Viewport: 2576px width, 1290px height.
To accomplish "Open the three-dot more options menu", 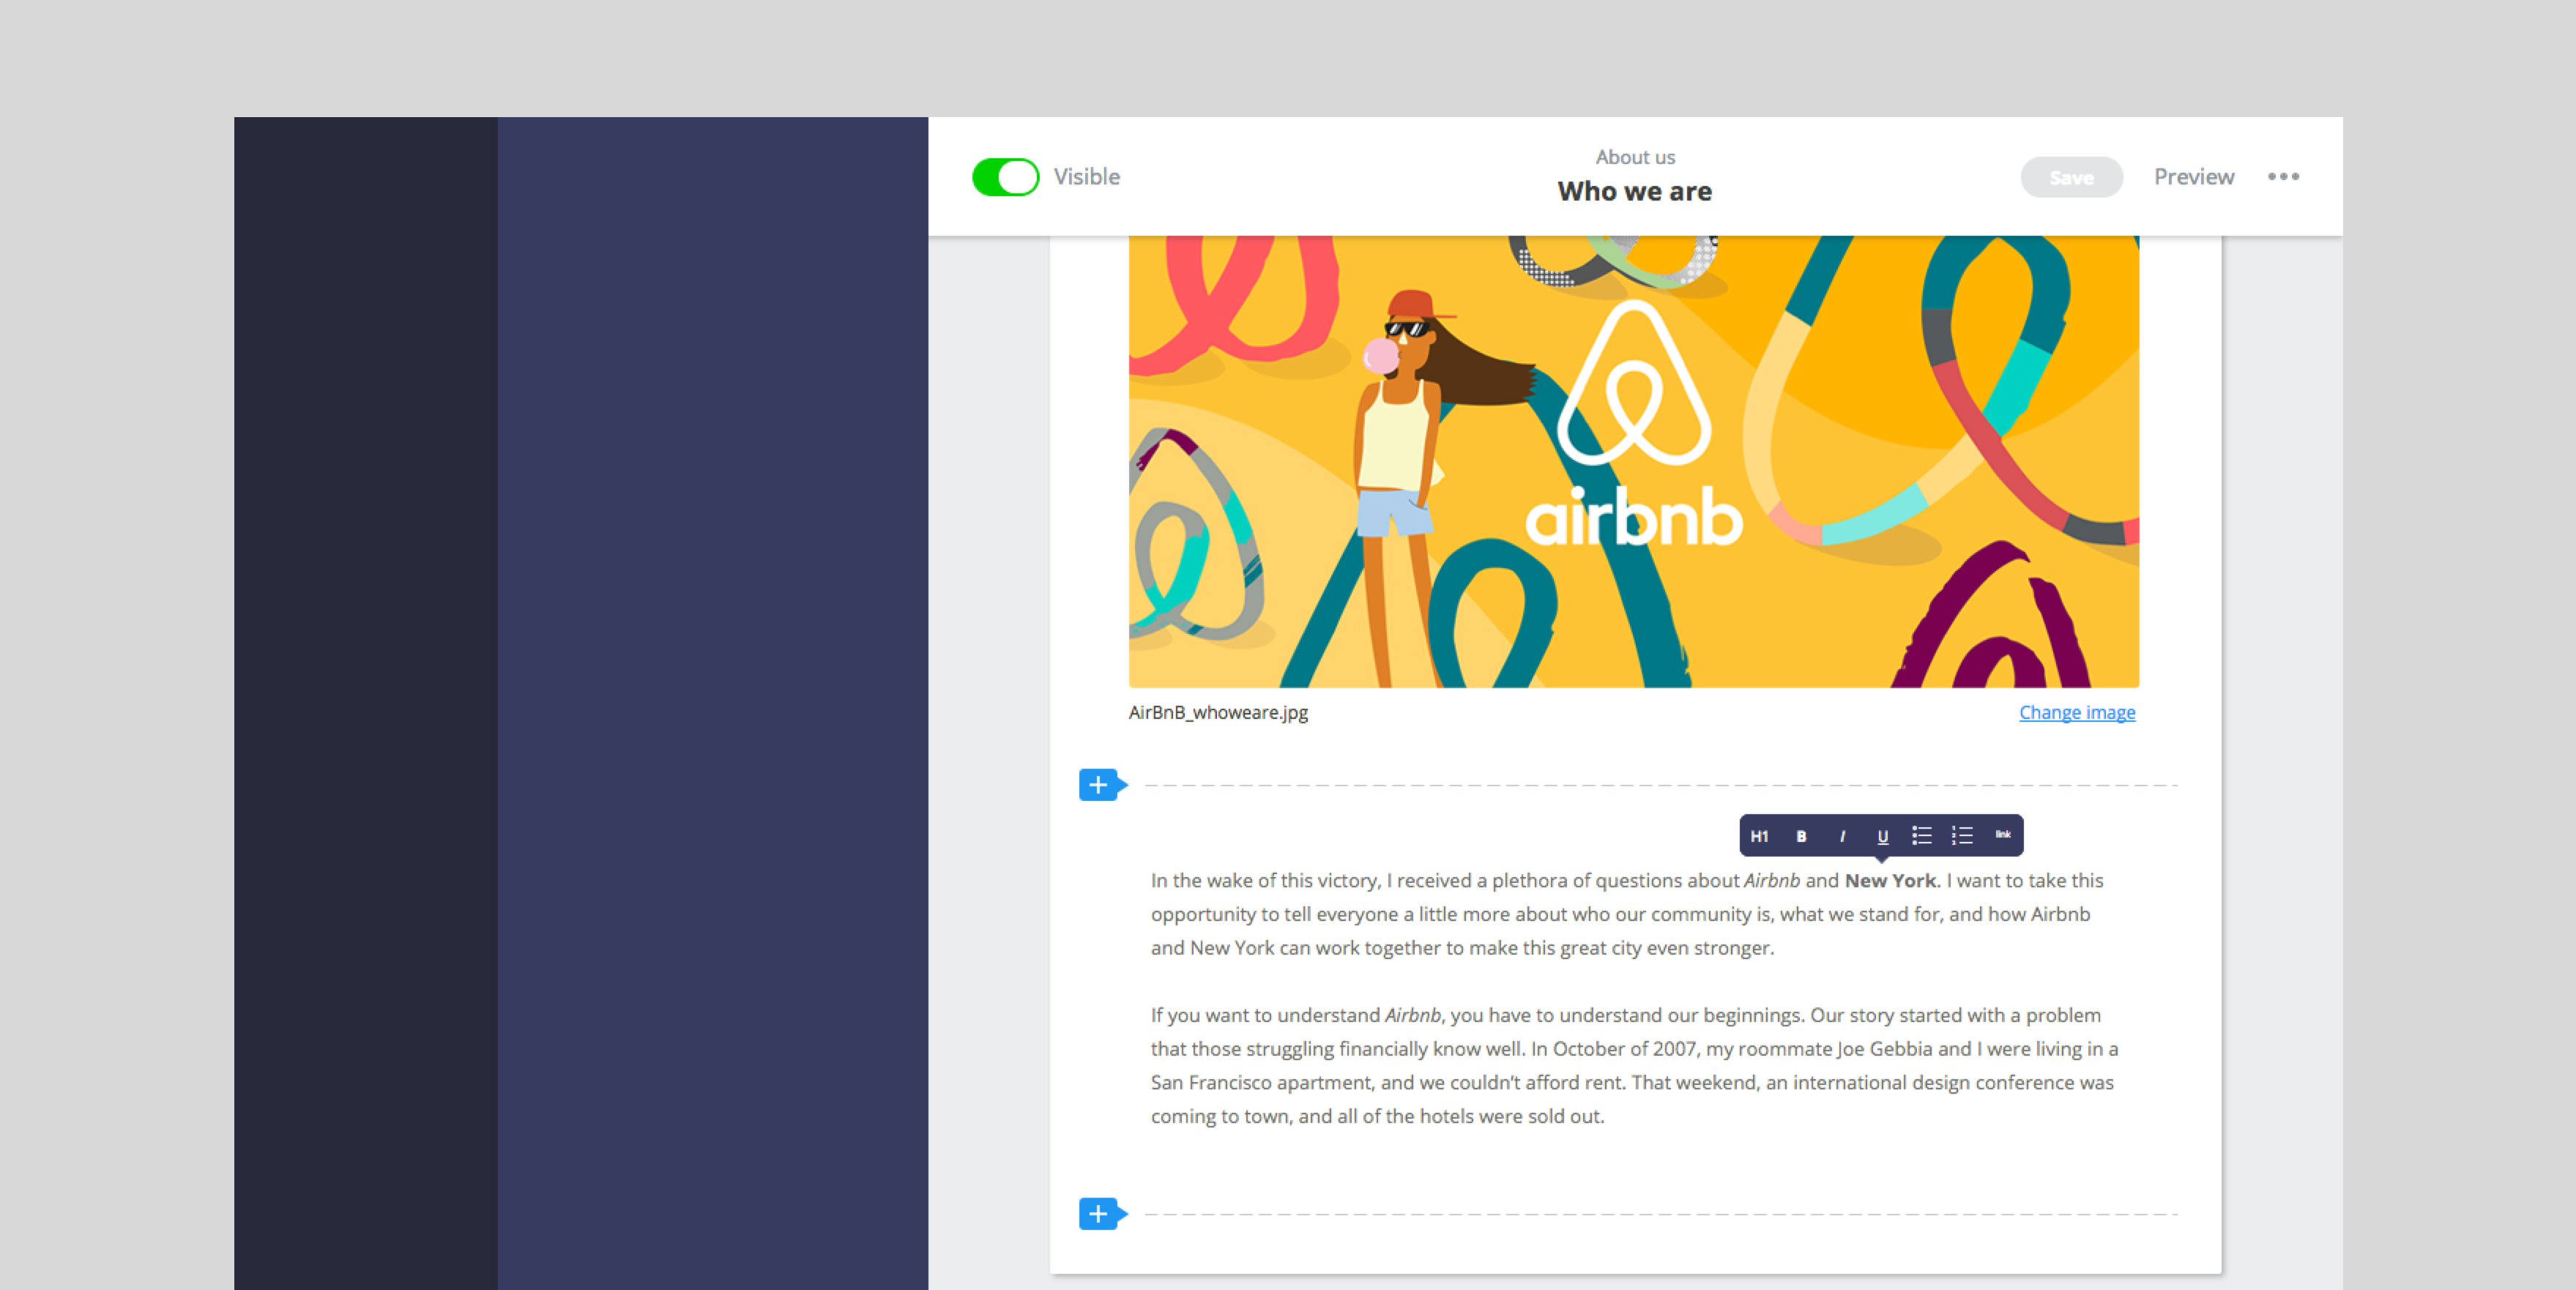I will 2283,177.
